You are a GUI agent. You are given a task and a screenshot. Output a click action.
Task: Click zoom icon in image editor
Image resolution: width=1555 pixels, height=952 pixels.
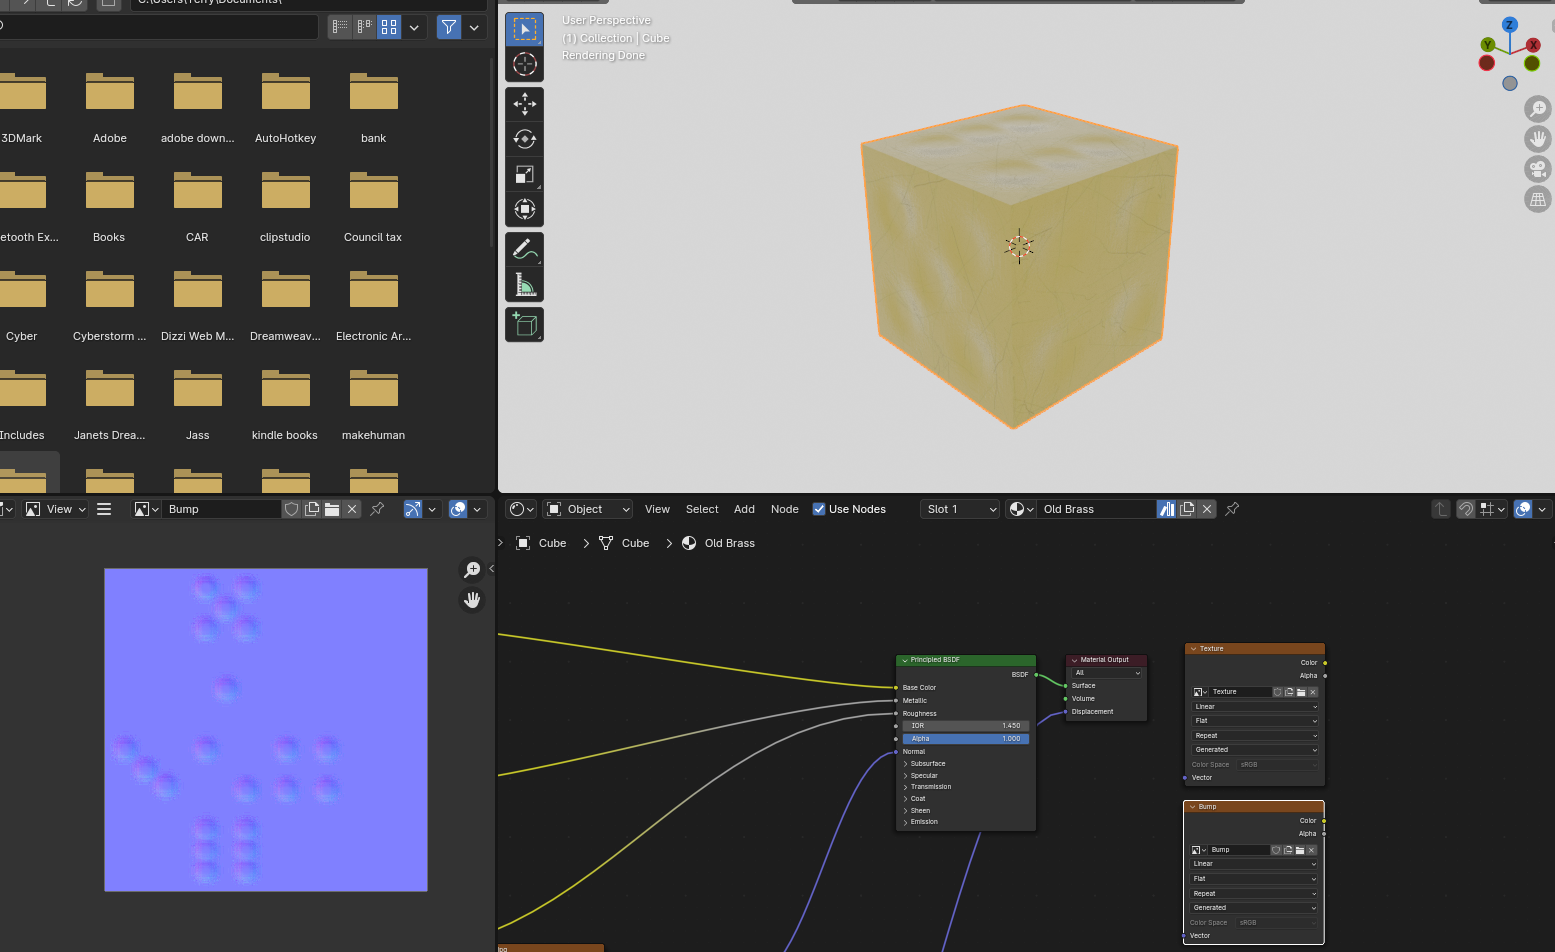pyautogui.click(x=471, y=569)
